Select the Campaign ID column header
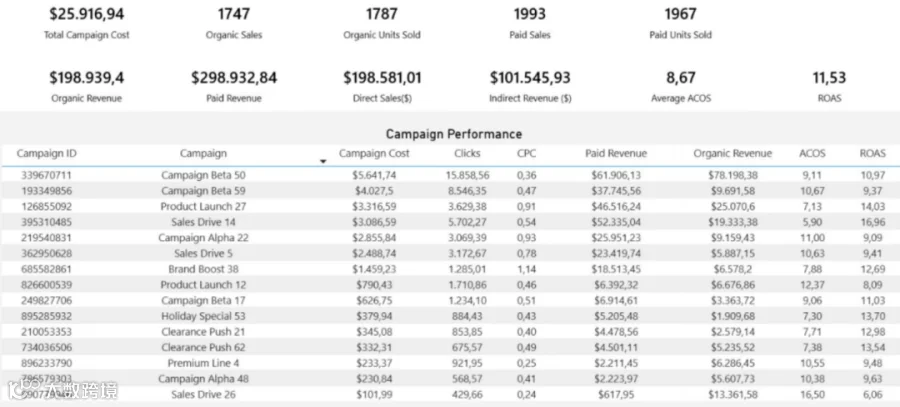900x407 pixels. click(46, 153)
